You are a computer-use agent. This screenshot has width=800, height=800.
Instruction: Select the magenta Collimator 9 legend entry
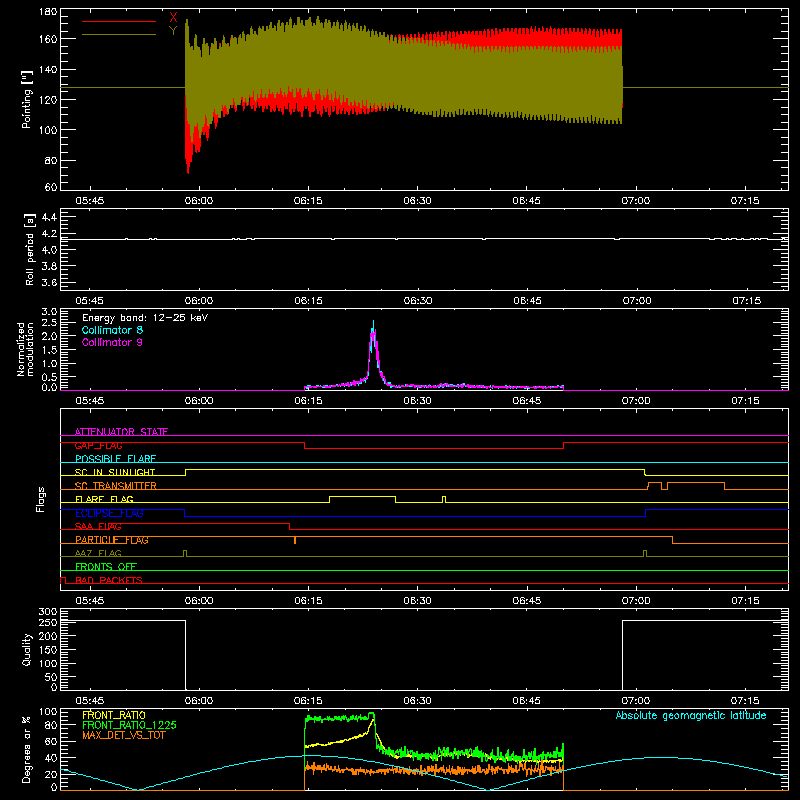(x=112, y=342)
